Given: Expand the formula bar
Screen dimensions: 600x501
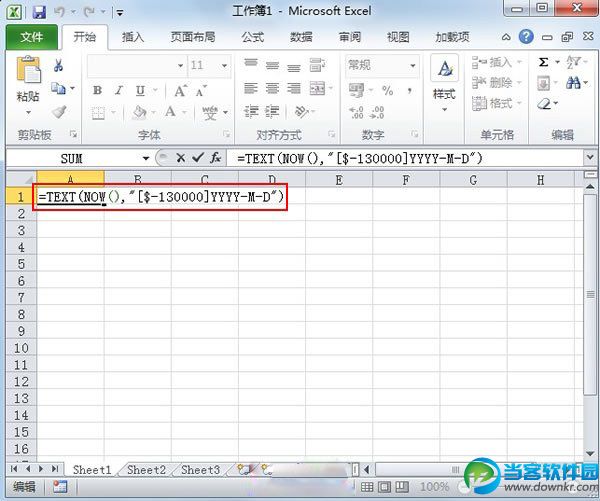Looking at the screenshot, I should 590,157.
